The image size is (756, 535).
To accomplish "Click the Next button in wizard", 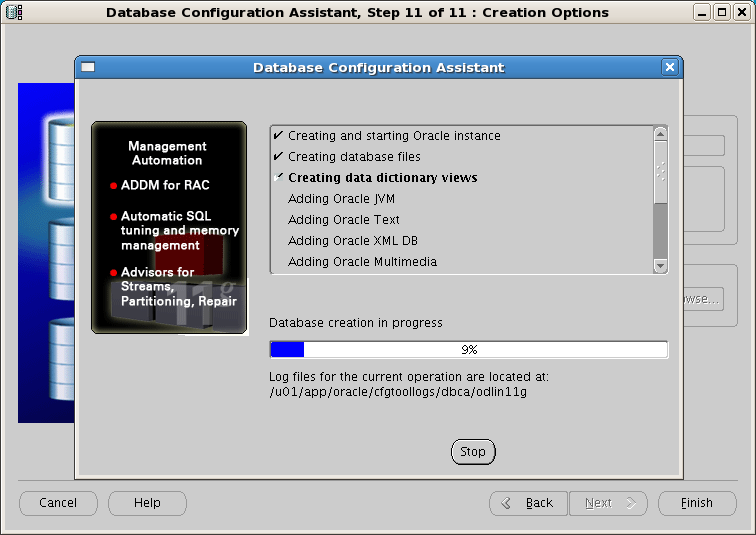I will pyautogui.click(x=608, y=503).
